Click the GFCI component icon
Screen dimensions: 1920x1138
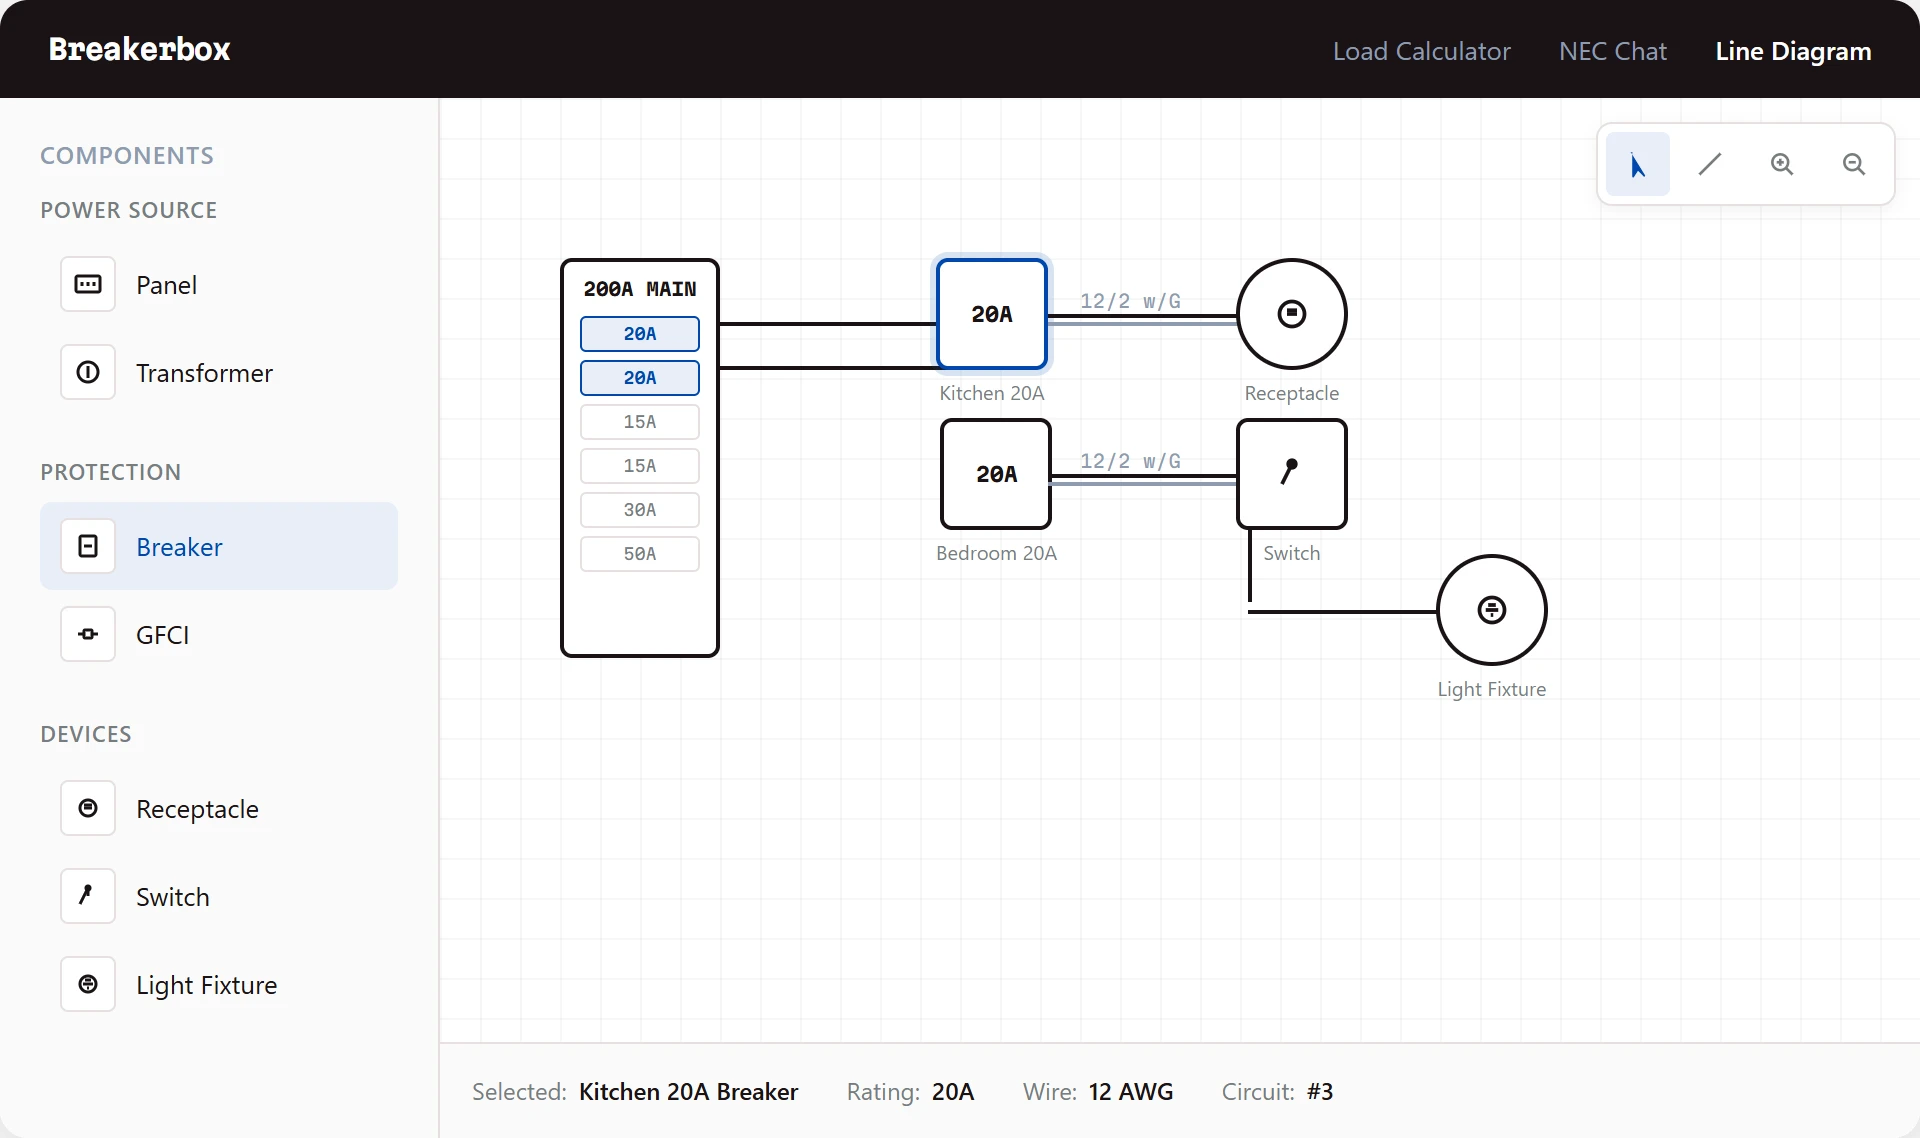pyautogui.click(x=88, y=635)
